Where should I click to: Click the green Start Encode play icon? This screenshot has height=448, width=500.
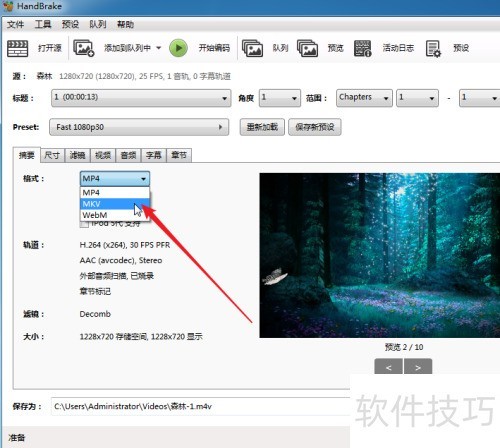(x=178, y=48)
